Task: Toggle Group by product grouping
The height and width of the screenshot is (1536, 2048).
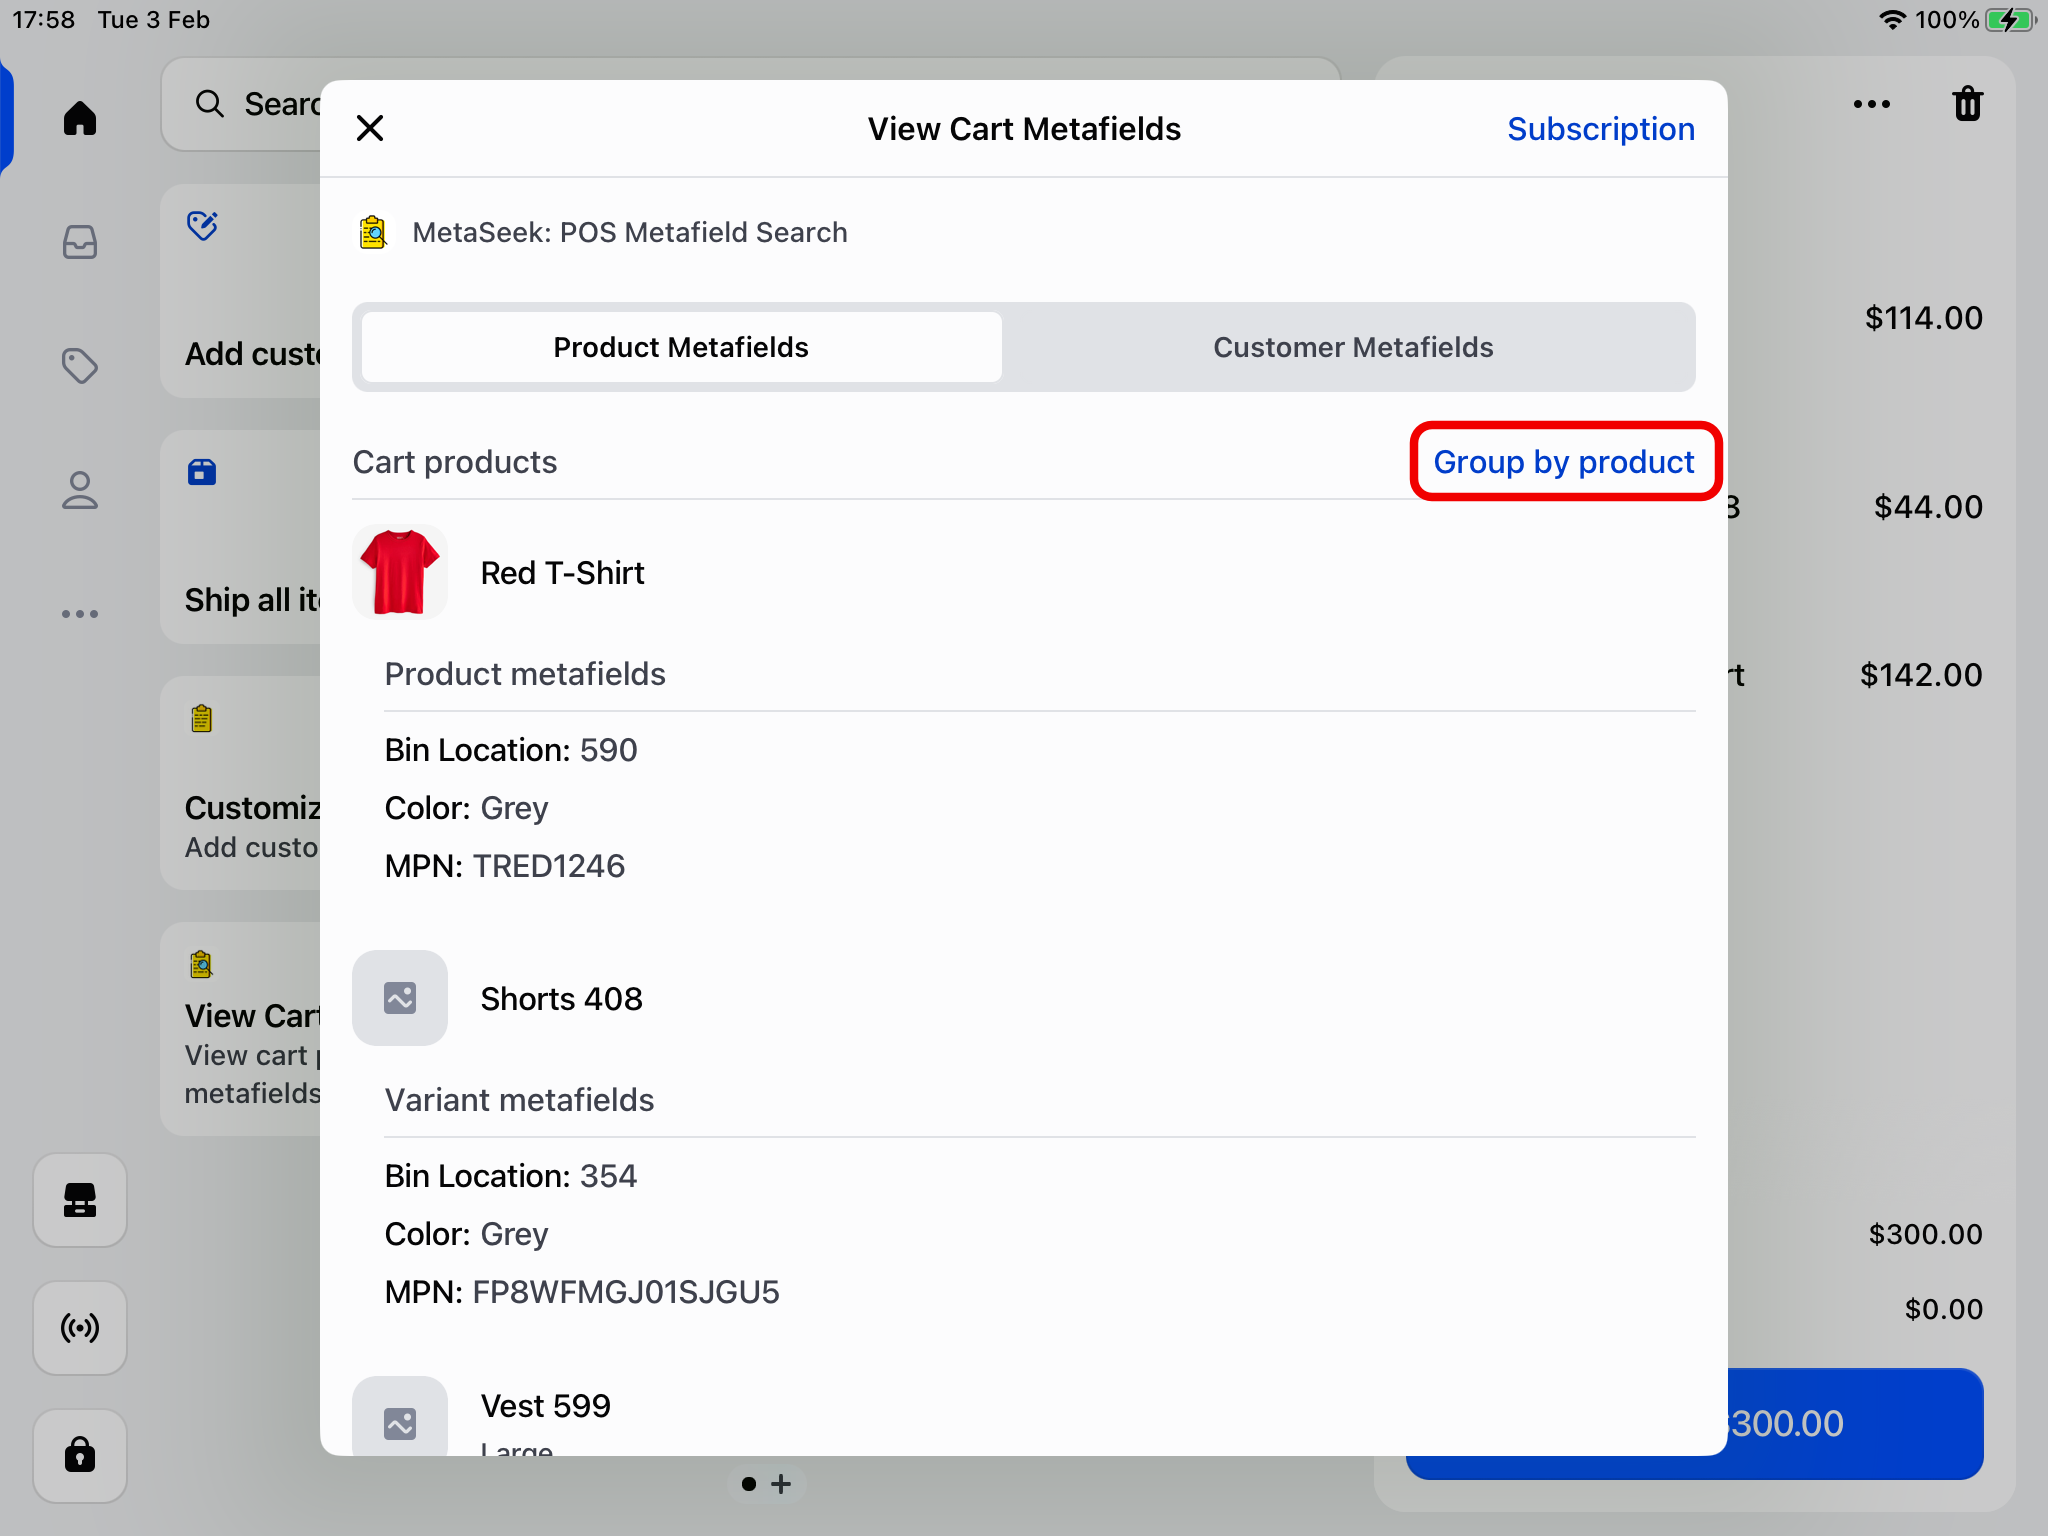Action: pos(1563,461)
